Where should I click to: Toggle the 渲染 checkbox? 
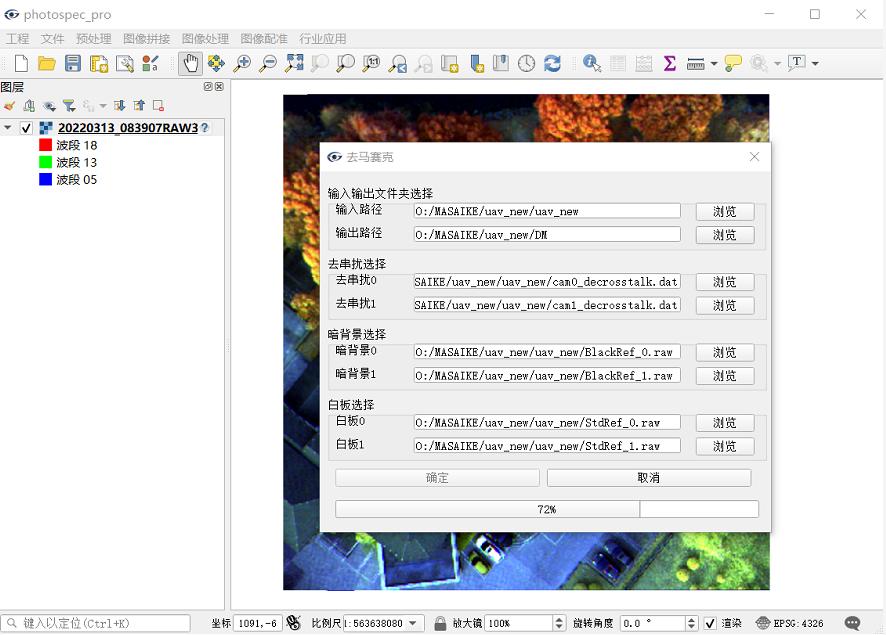(710, 623)
